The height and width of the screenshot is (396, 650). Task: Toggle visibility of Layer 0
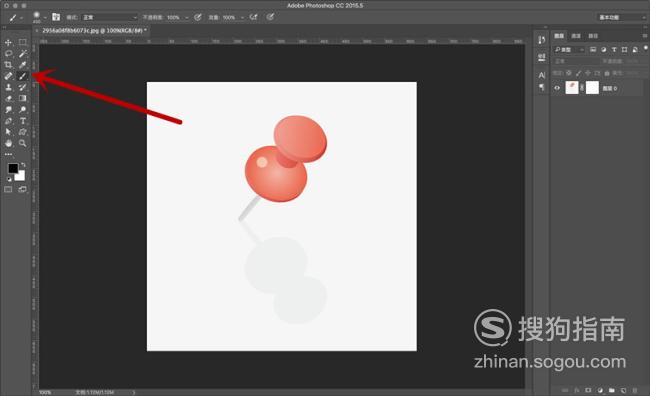pyautogui.click(x=557, y=88)
